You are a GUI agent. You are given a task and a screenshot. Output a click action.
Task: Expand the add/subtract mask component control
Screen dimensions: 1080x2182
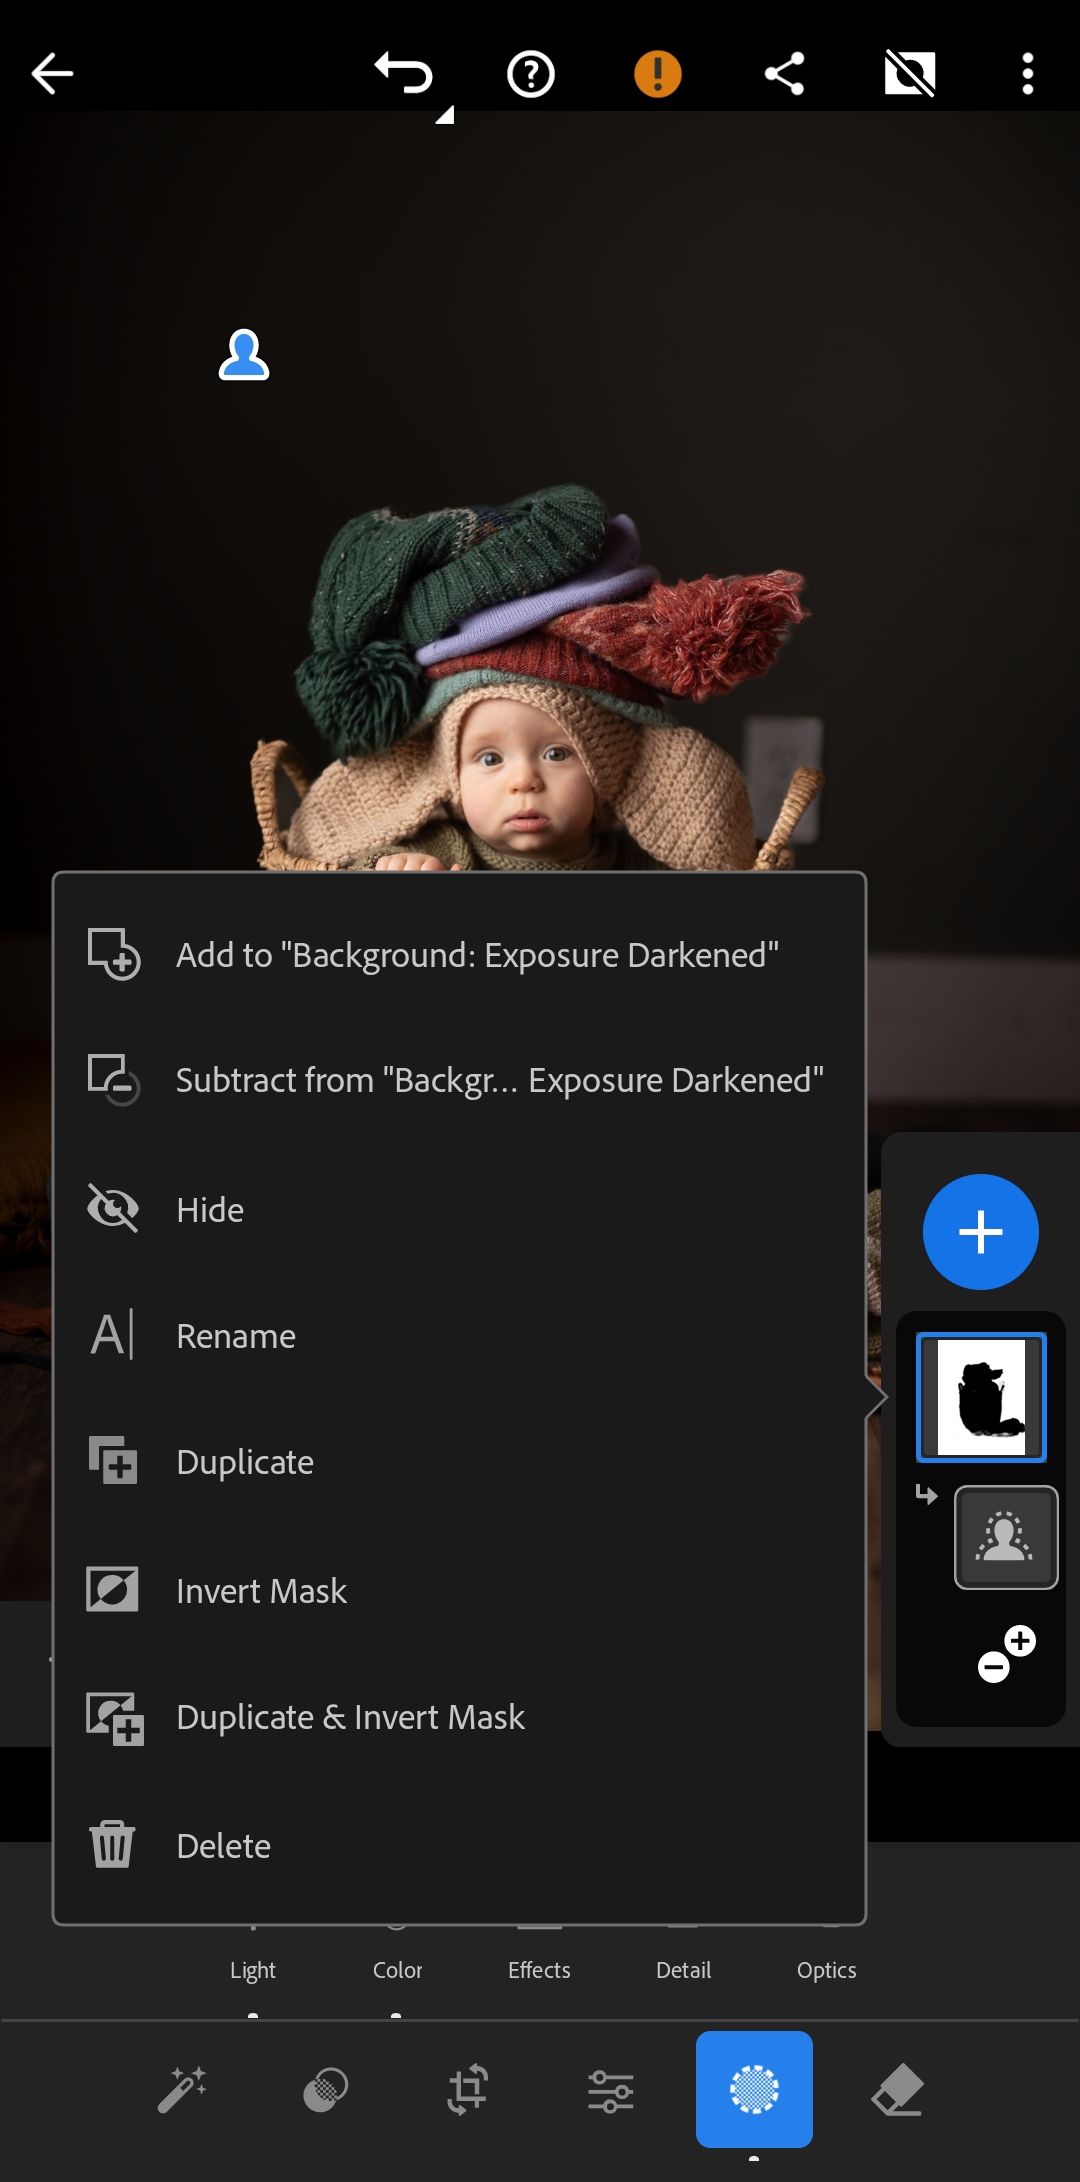(x=1006, y=1654)
